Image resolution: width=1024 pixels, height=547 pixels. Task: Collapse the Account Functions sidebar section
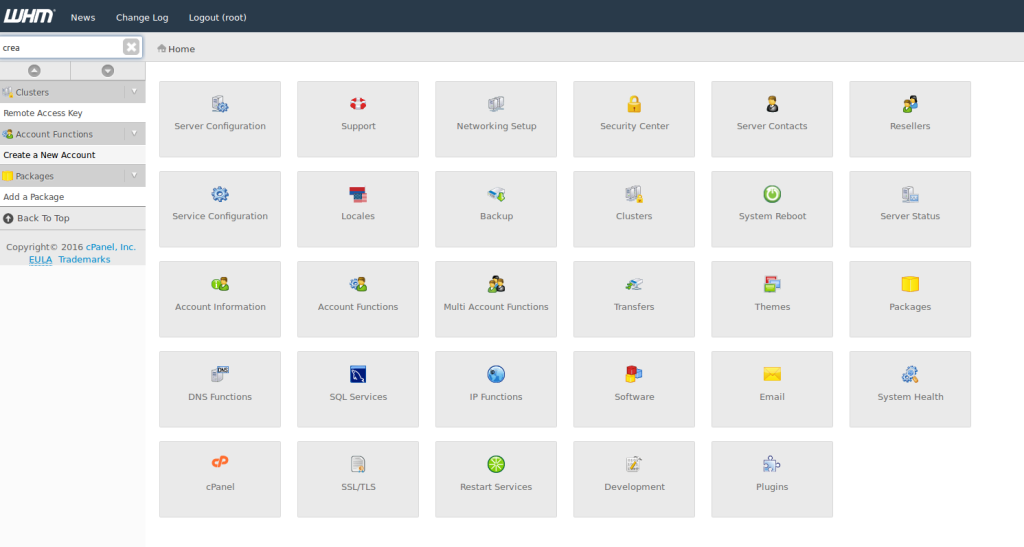pos(135,134)
